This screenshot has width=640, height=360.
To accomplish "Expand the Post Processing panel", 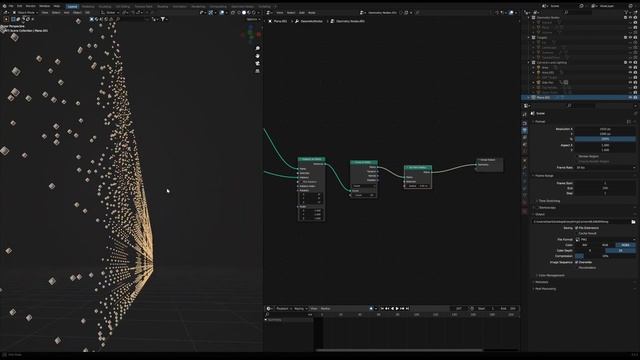I will tap(544, 289).
